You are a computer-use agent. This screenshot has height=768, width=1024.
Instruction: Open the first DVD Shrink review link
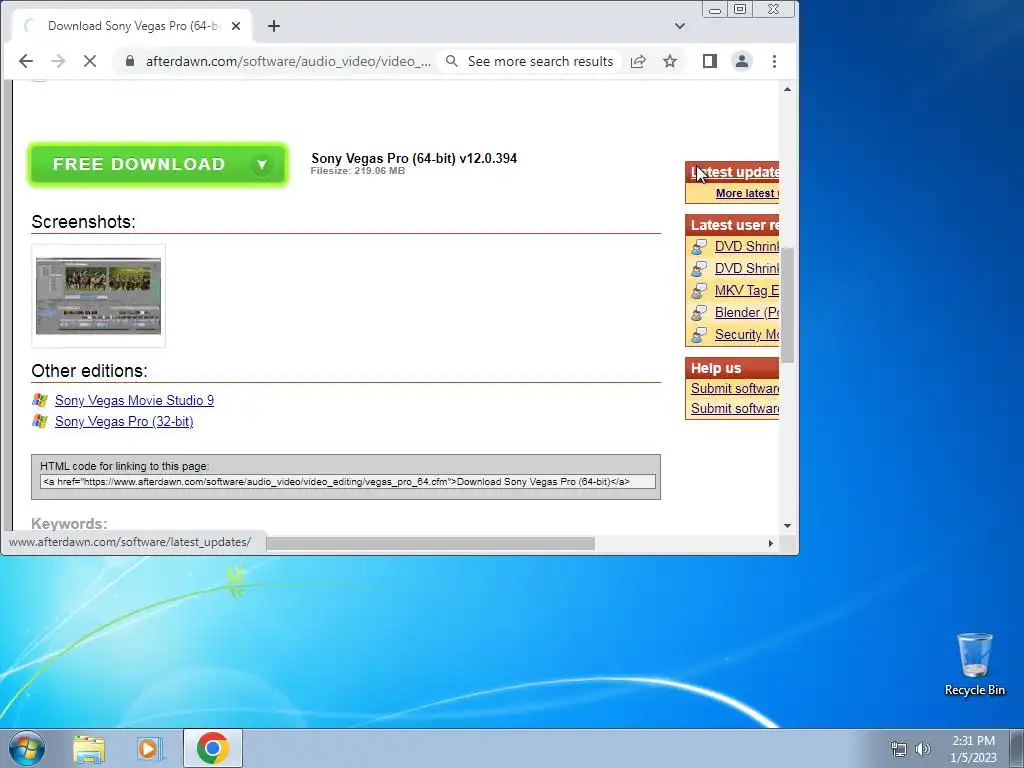coord(746,246)
